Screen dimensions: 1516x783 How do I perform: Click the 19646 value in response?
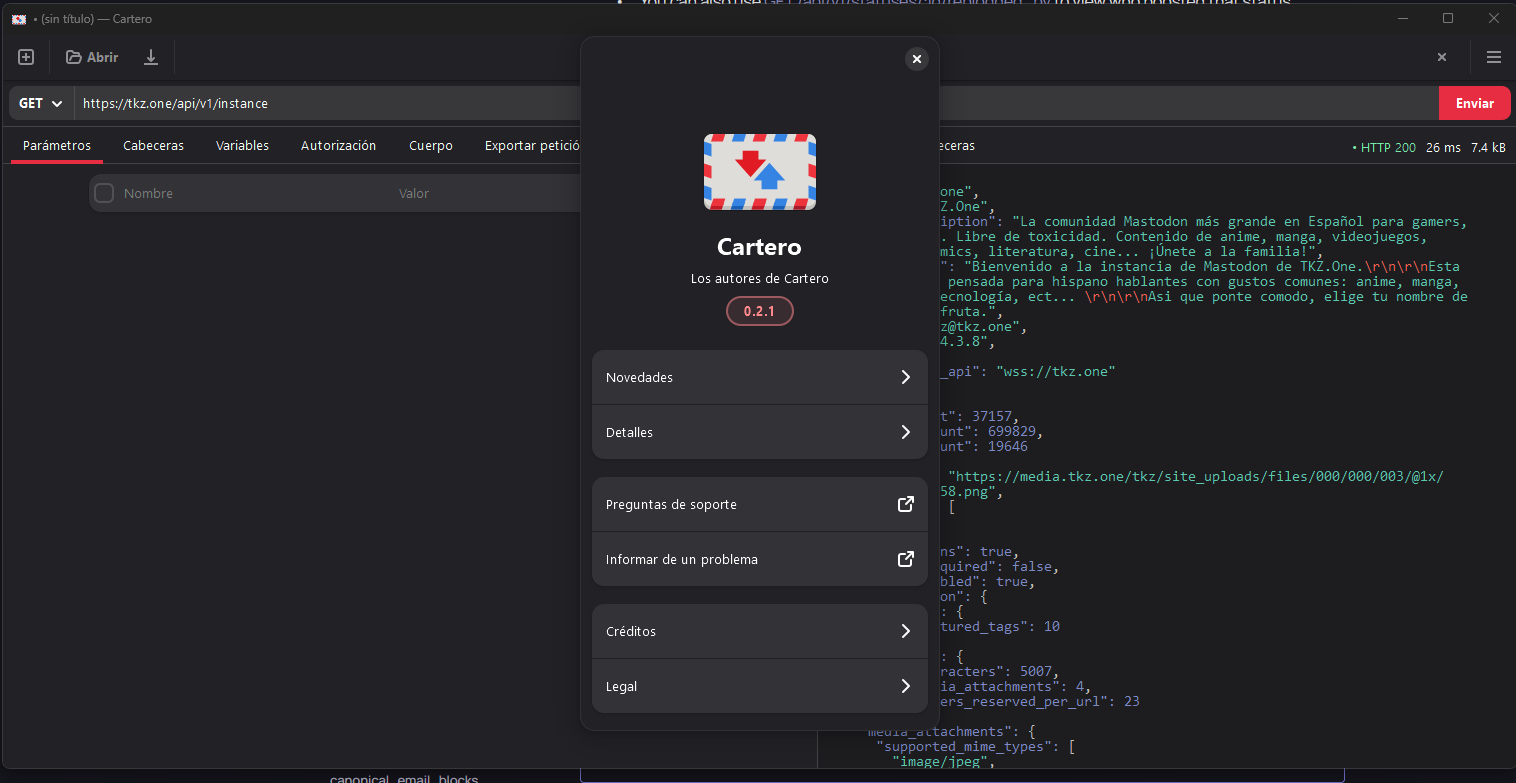click(x=1007, y=446)
